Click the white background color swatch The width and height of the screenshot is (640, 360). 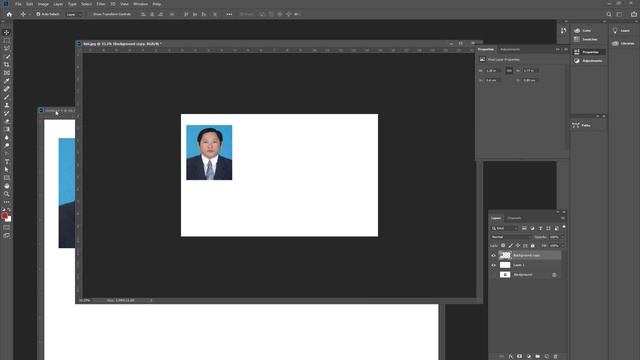pyautogui.click(x=9, y=220)
